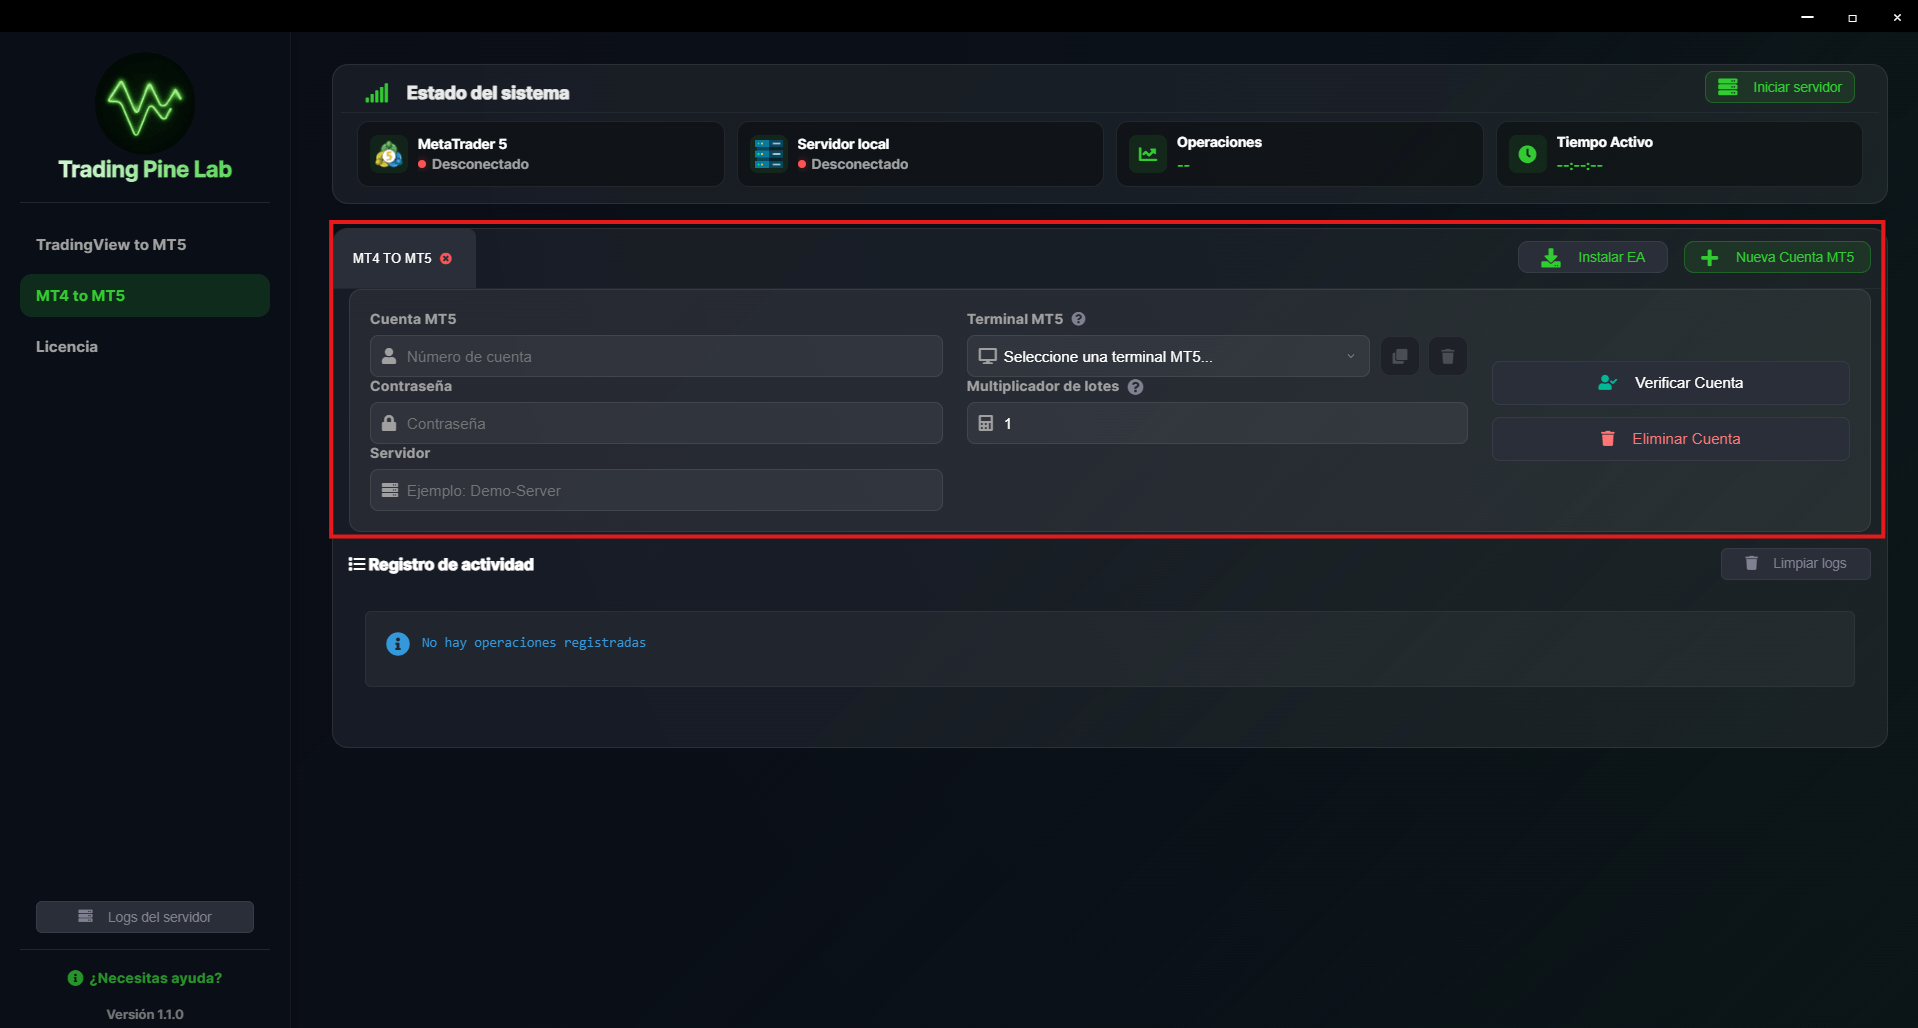The width and height of the screenshot is (1918, 1028).
Task: Click the trash icon beside the terminal dropdown
Action: coord(1447,355)
